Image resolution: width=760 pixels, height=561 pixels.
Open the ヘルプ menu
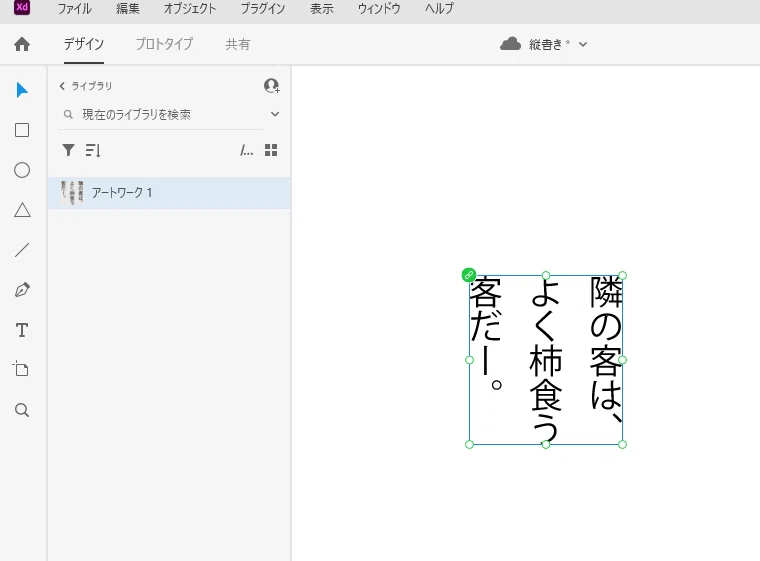coord(439,9)
